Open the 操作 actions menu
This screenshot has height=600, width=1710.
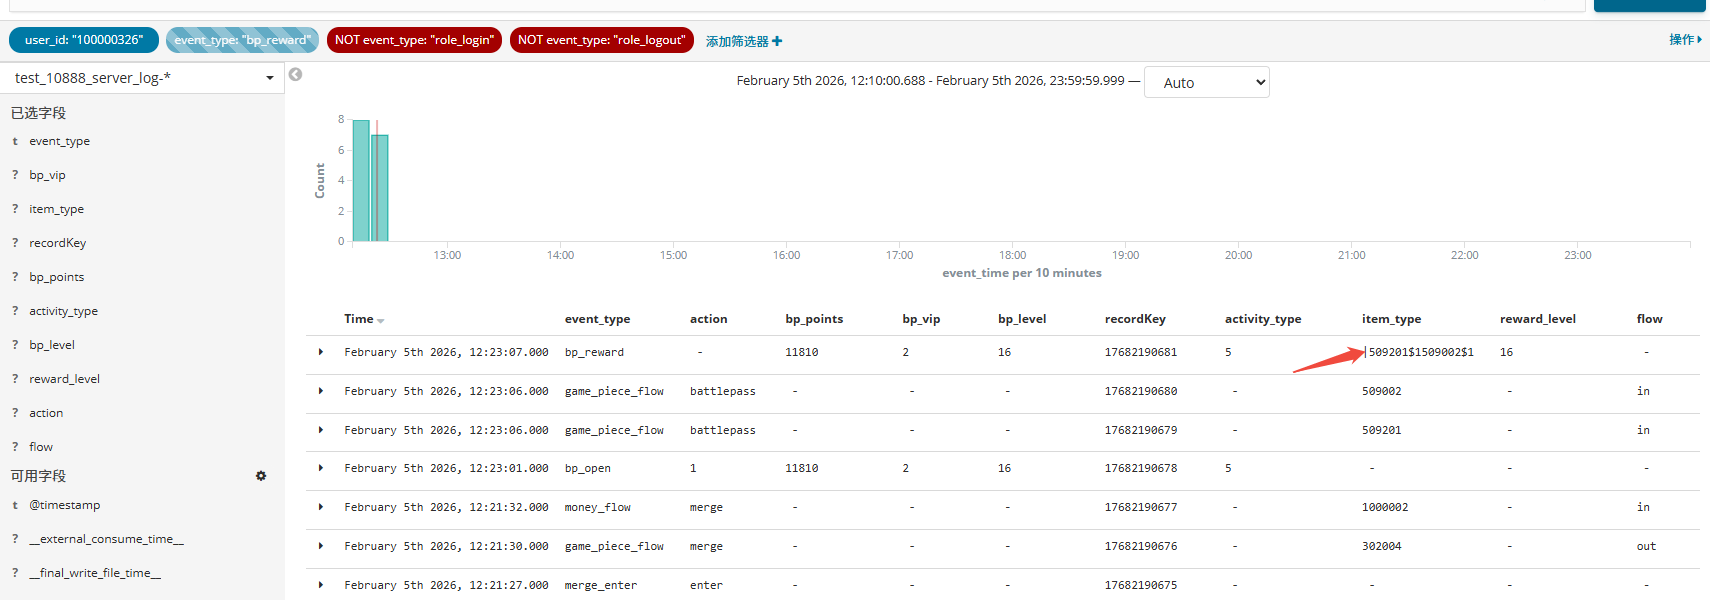(1684, 40)
